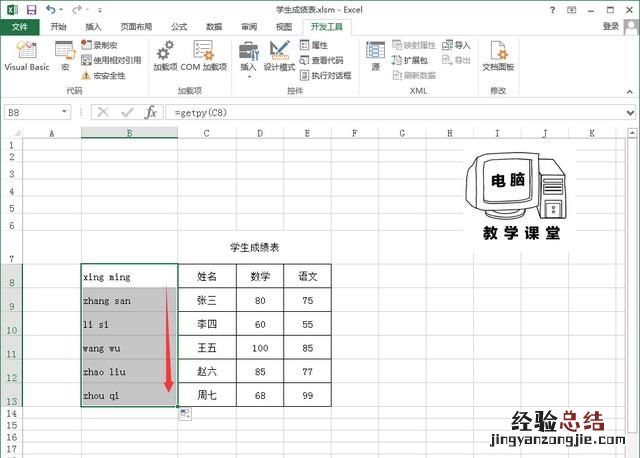Viewport: 640px width, 458px height.
Task: Open the 文件 file menu
Action: coord(19,27)
